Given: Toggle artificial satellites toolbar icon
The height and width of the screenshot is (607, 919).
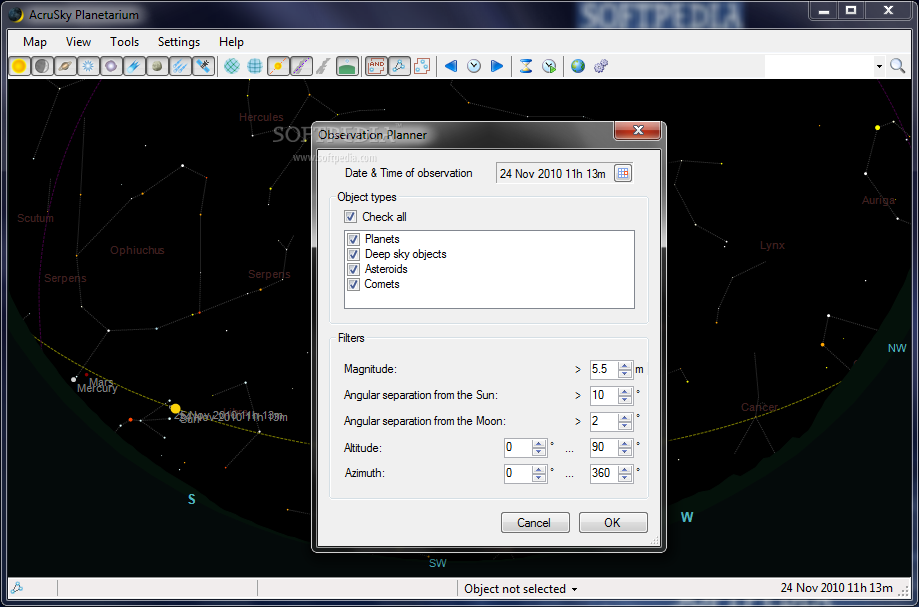Looking at the screenshot, I should click(203, 66).
